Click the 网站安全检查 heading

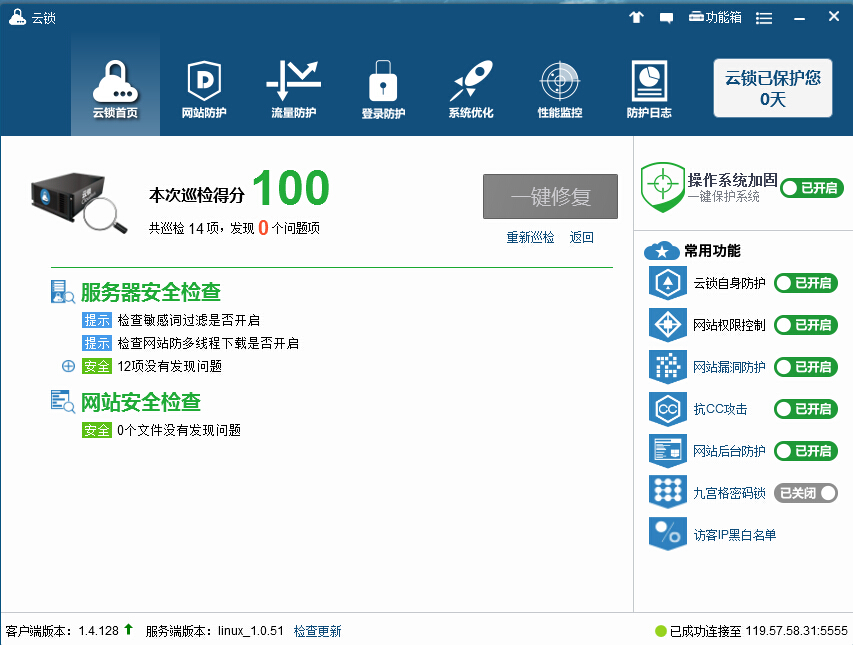pos(141,402)
